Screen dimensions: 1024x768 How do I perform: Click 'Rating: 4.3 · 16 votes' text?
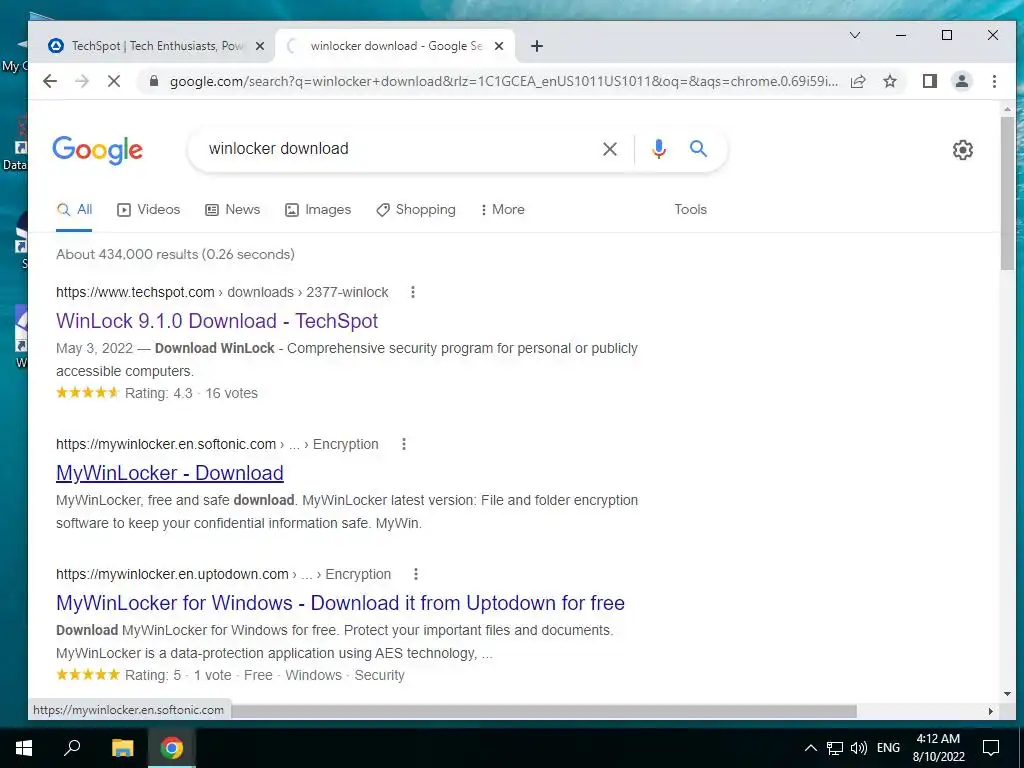(x=191, y=393)
